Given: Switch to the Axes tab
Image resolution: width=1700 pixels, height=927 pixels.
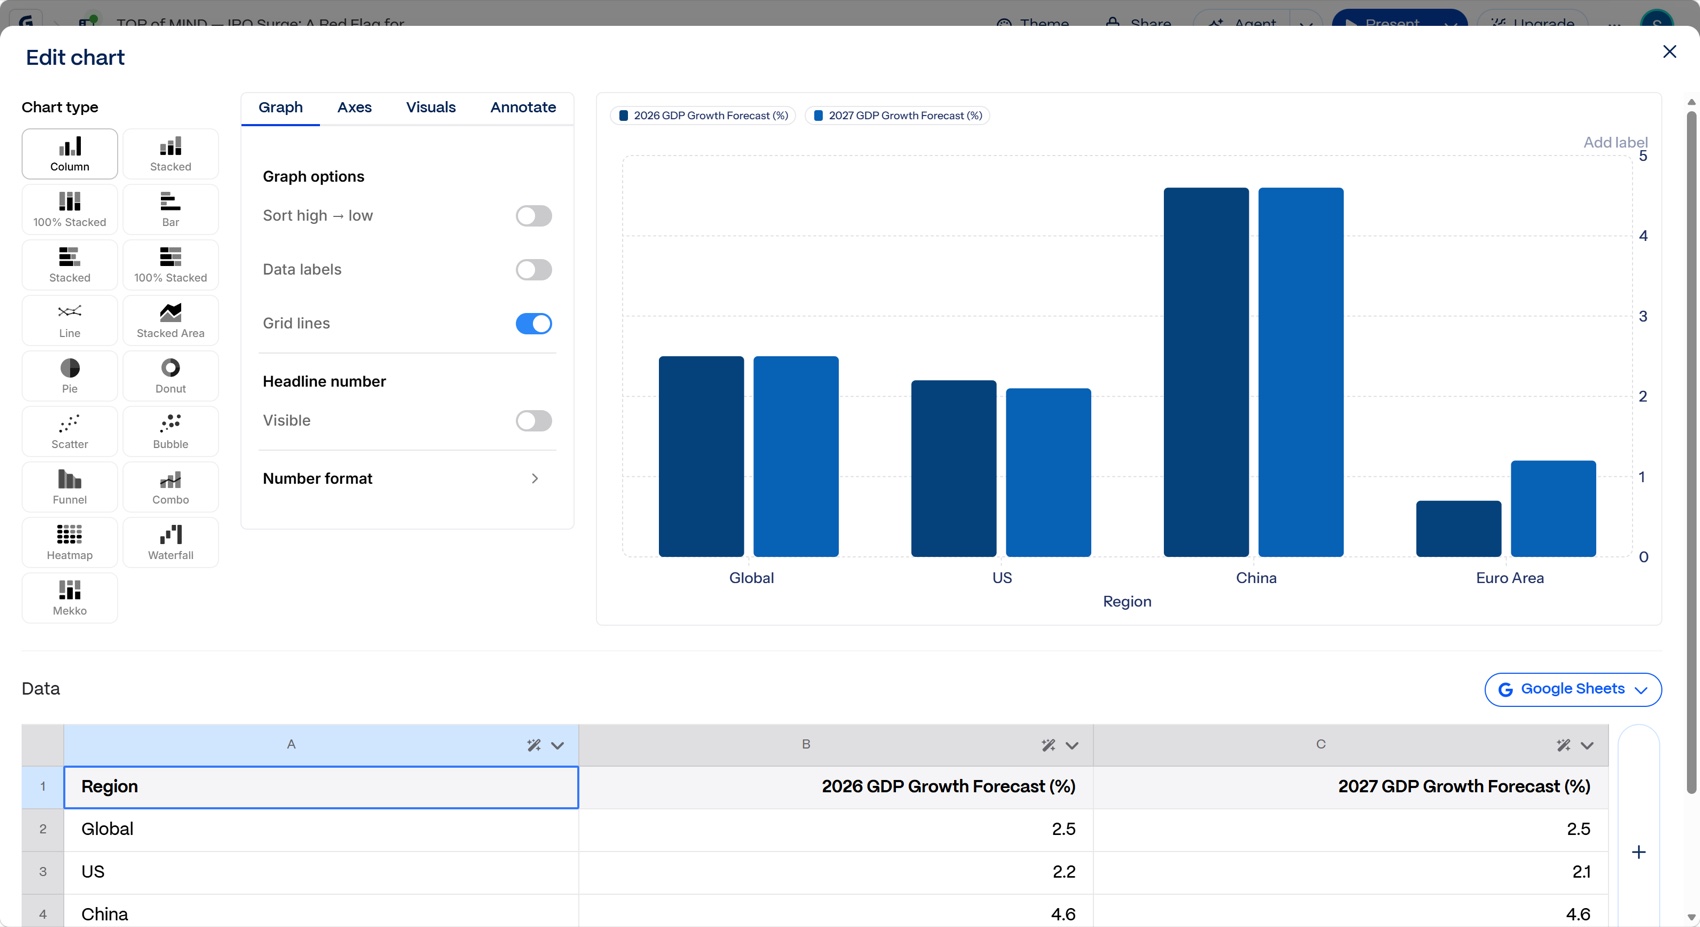Looking at the screenshot, I should tap(354, 108).
